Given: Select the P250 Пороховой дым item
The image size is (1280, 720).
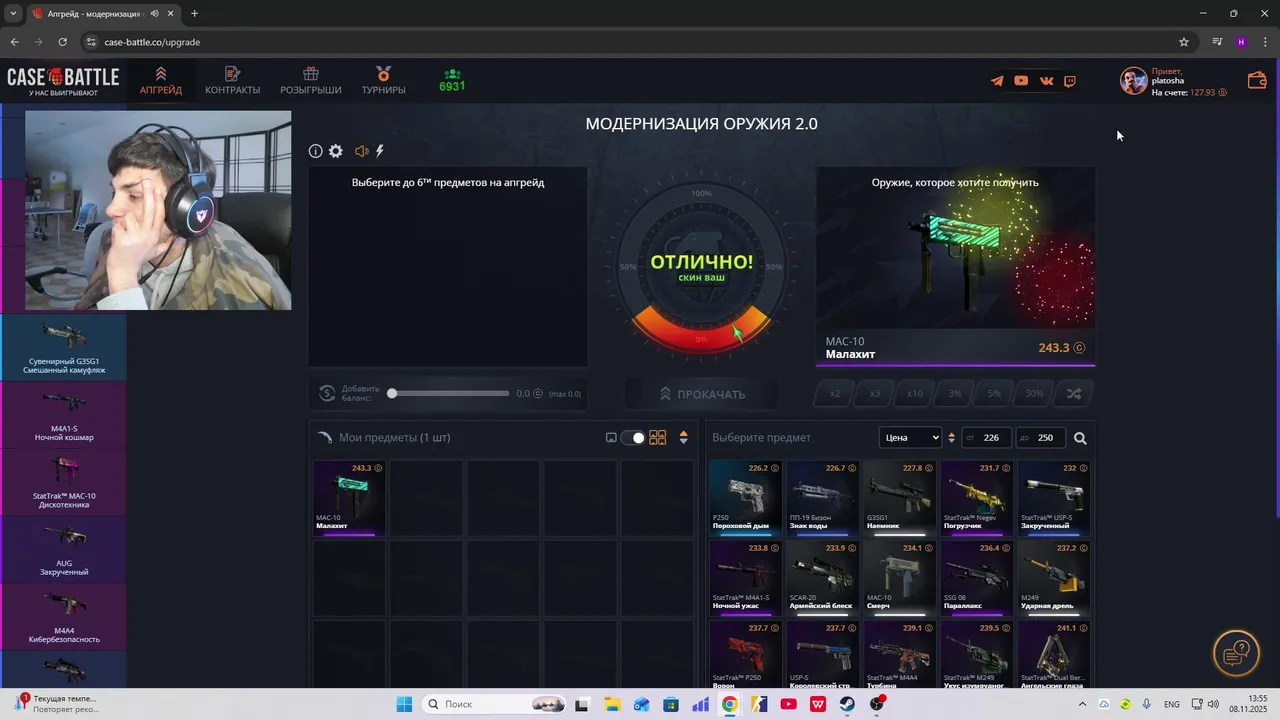Looking at the screenshot, I should point(745,498).
